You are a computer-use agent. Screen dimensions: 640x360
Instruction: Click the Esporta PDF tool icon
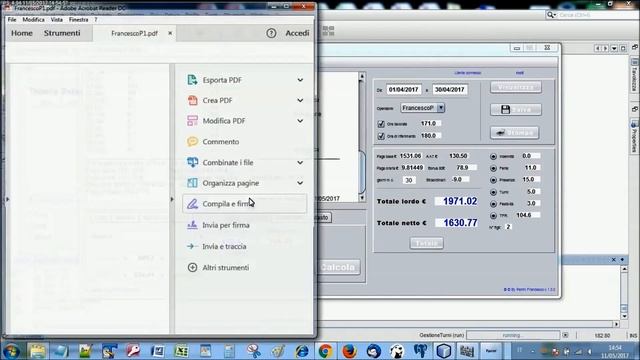coord(192,80)
